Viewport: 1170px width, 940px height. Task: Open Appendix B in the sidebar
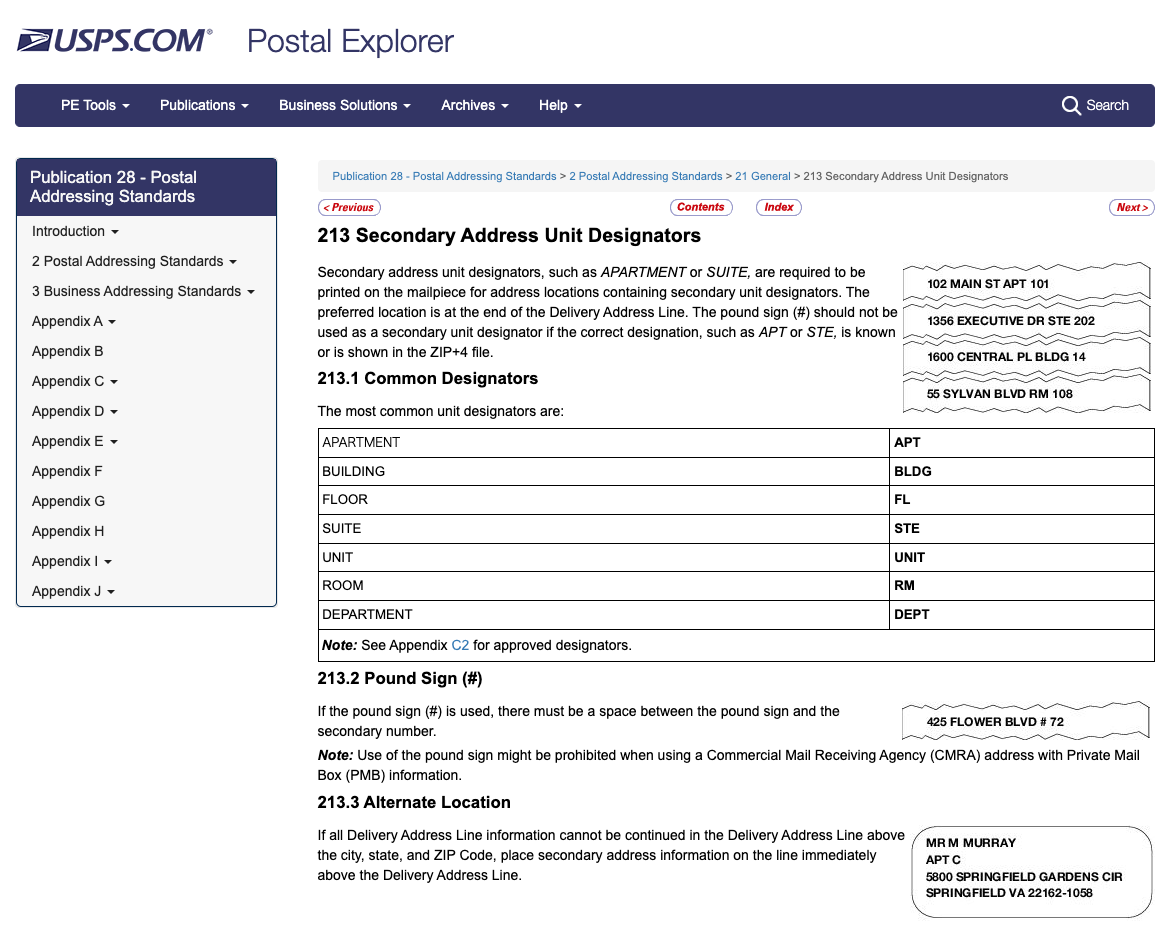(x=67, y=351)
